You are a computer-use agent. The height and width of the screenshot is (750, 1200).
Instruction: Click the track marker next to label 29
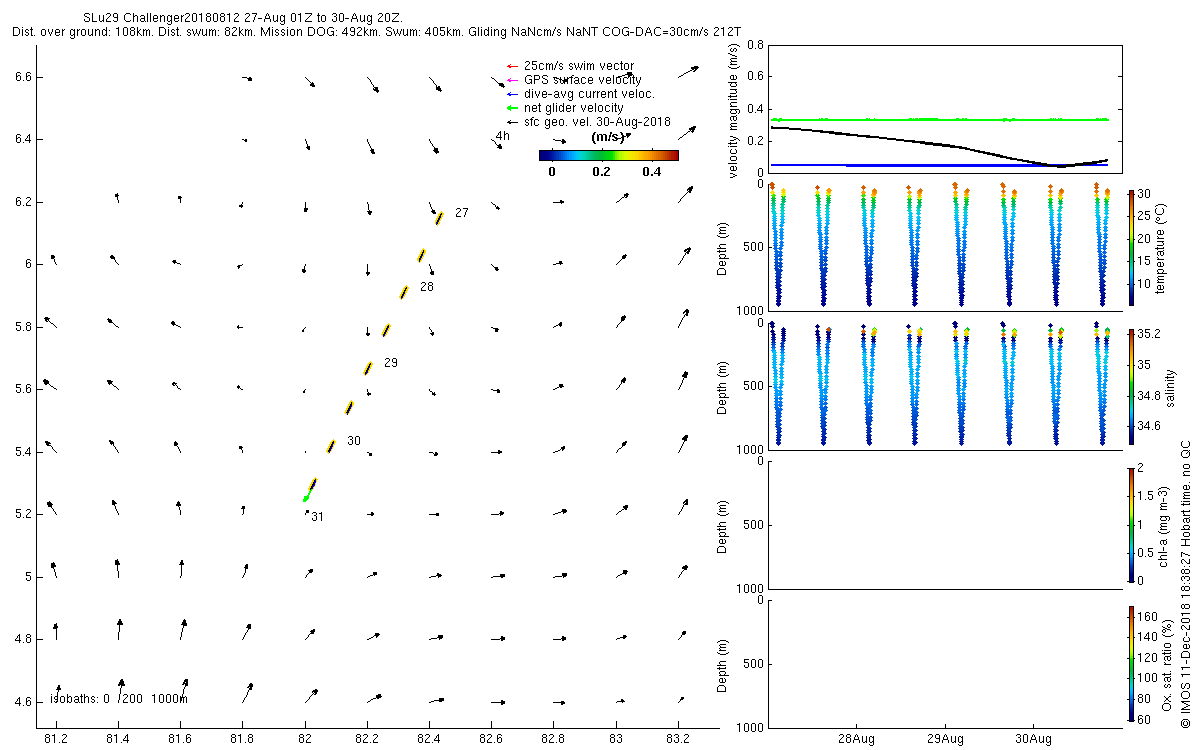(x=368, y=368)
